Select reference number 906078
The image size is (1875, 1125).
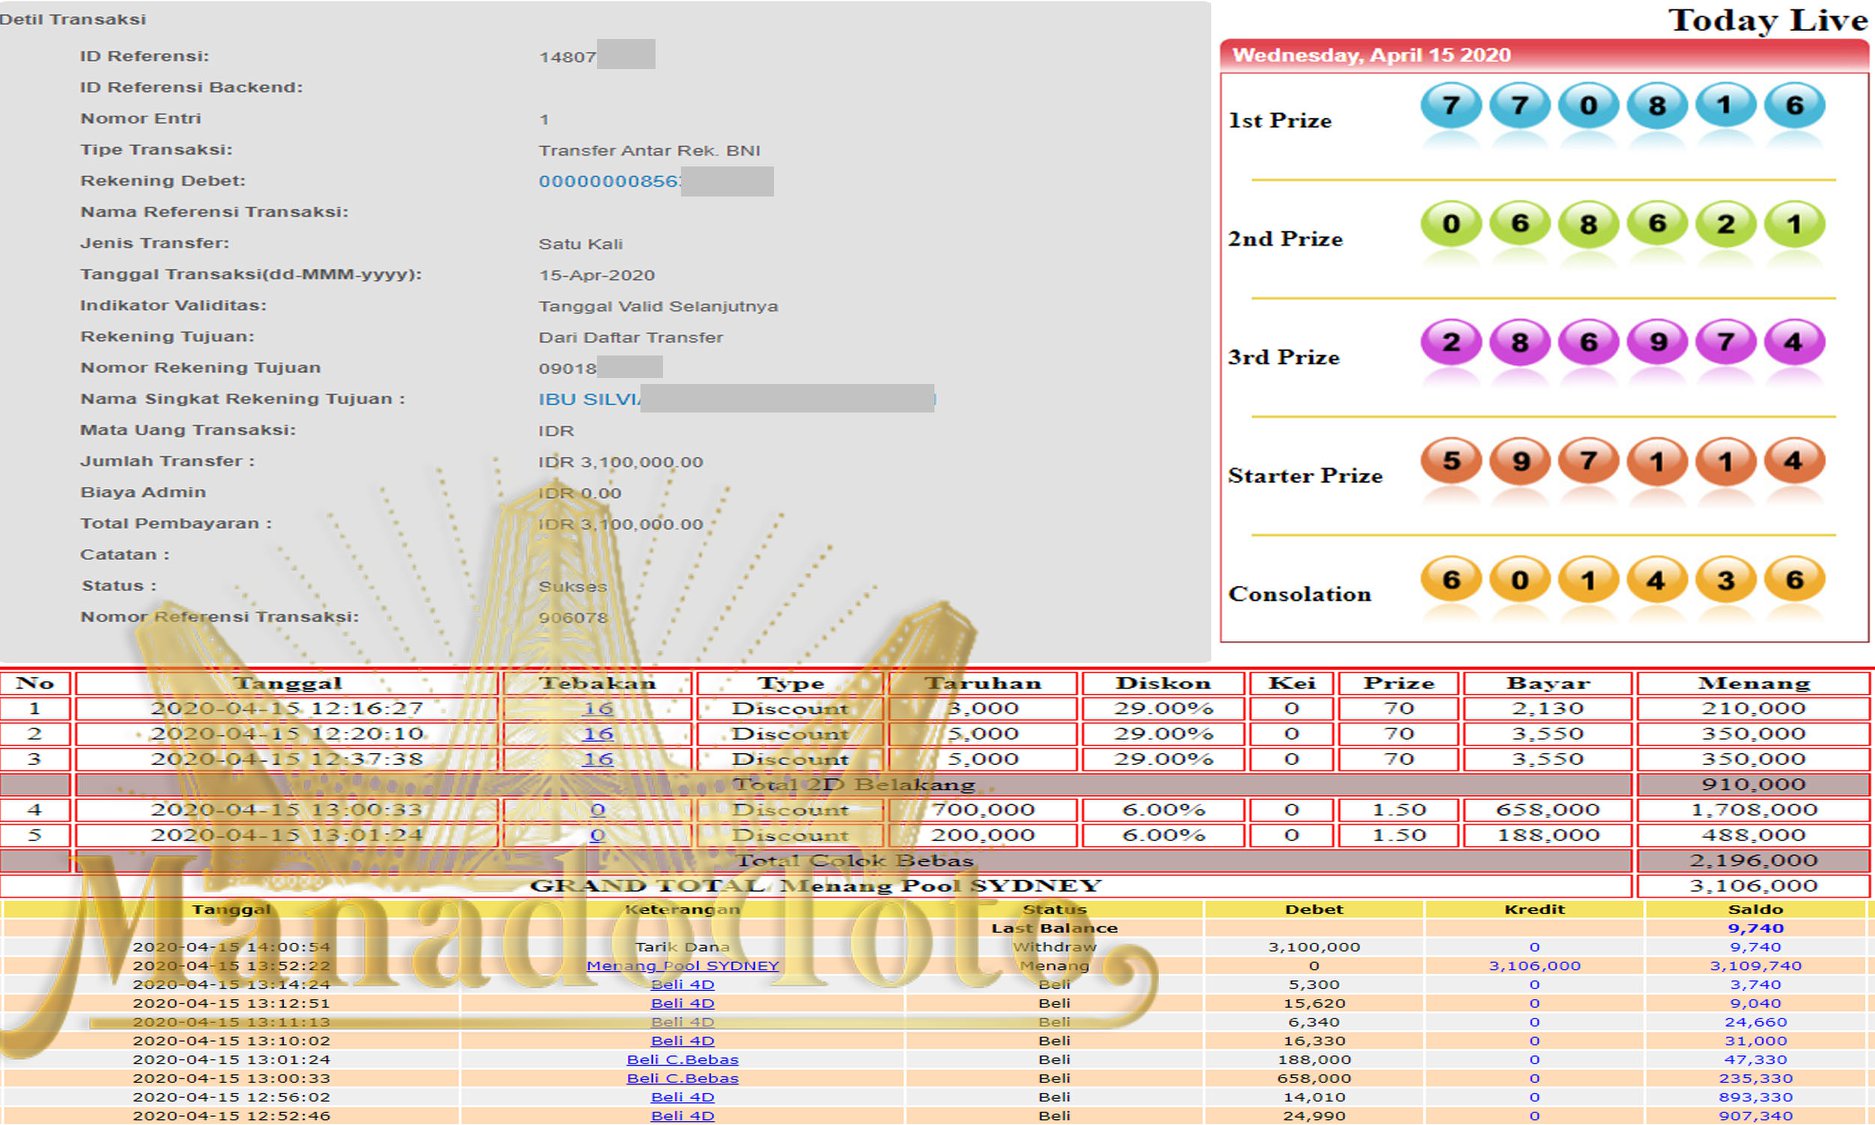573,618
